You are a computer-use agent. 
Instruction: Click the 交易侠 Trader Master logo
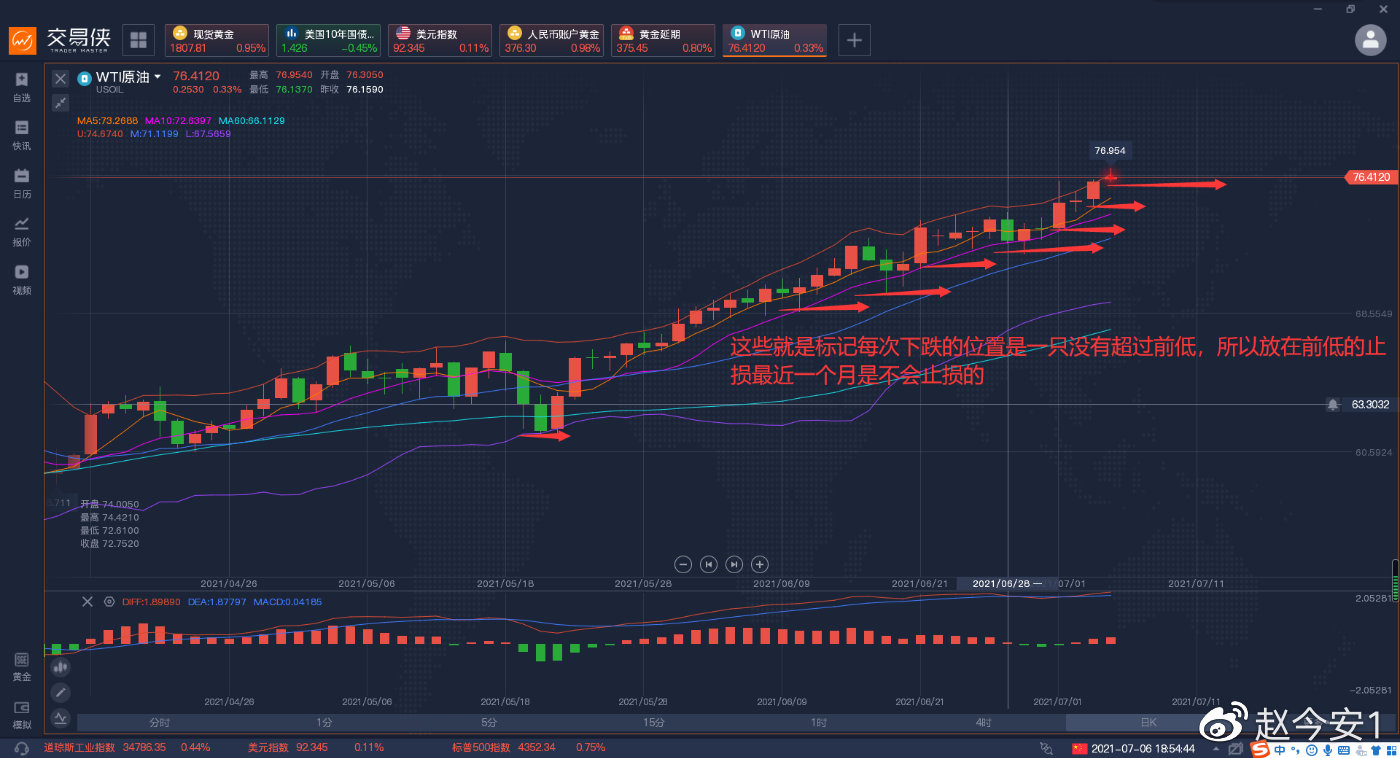[61, 40]
